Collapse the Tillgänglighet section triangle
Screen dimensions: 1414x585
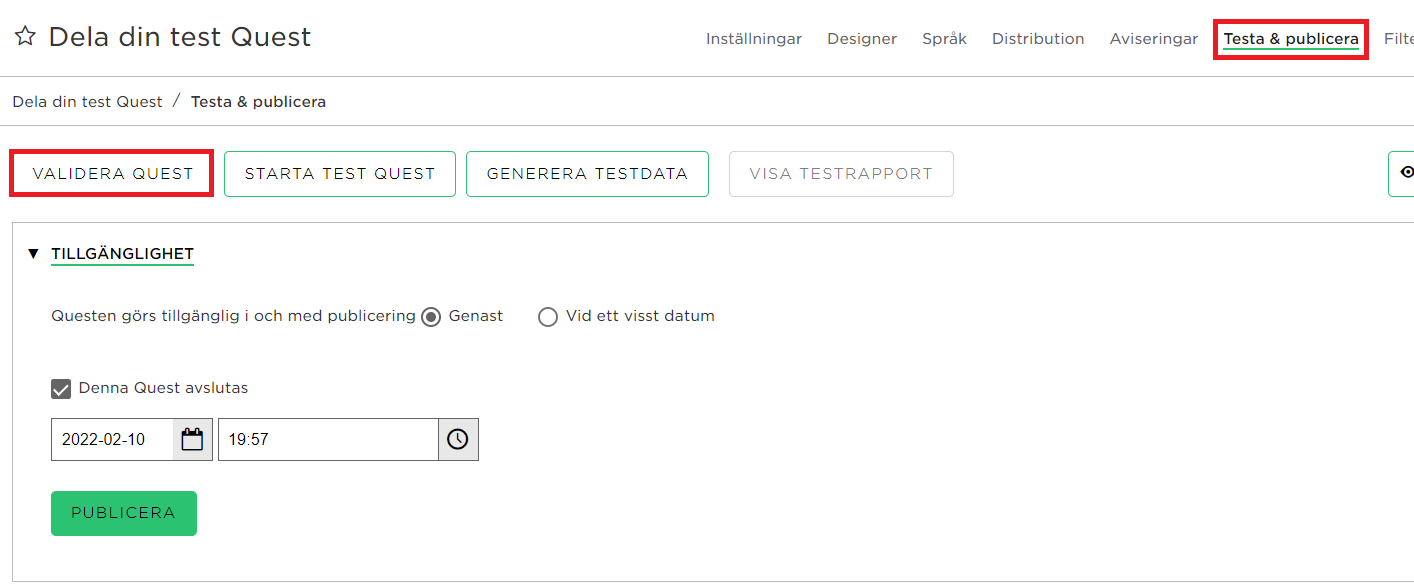click(33, 254)
